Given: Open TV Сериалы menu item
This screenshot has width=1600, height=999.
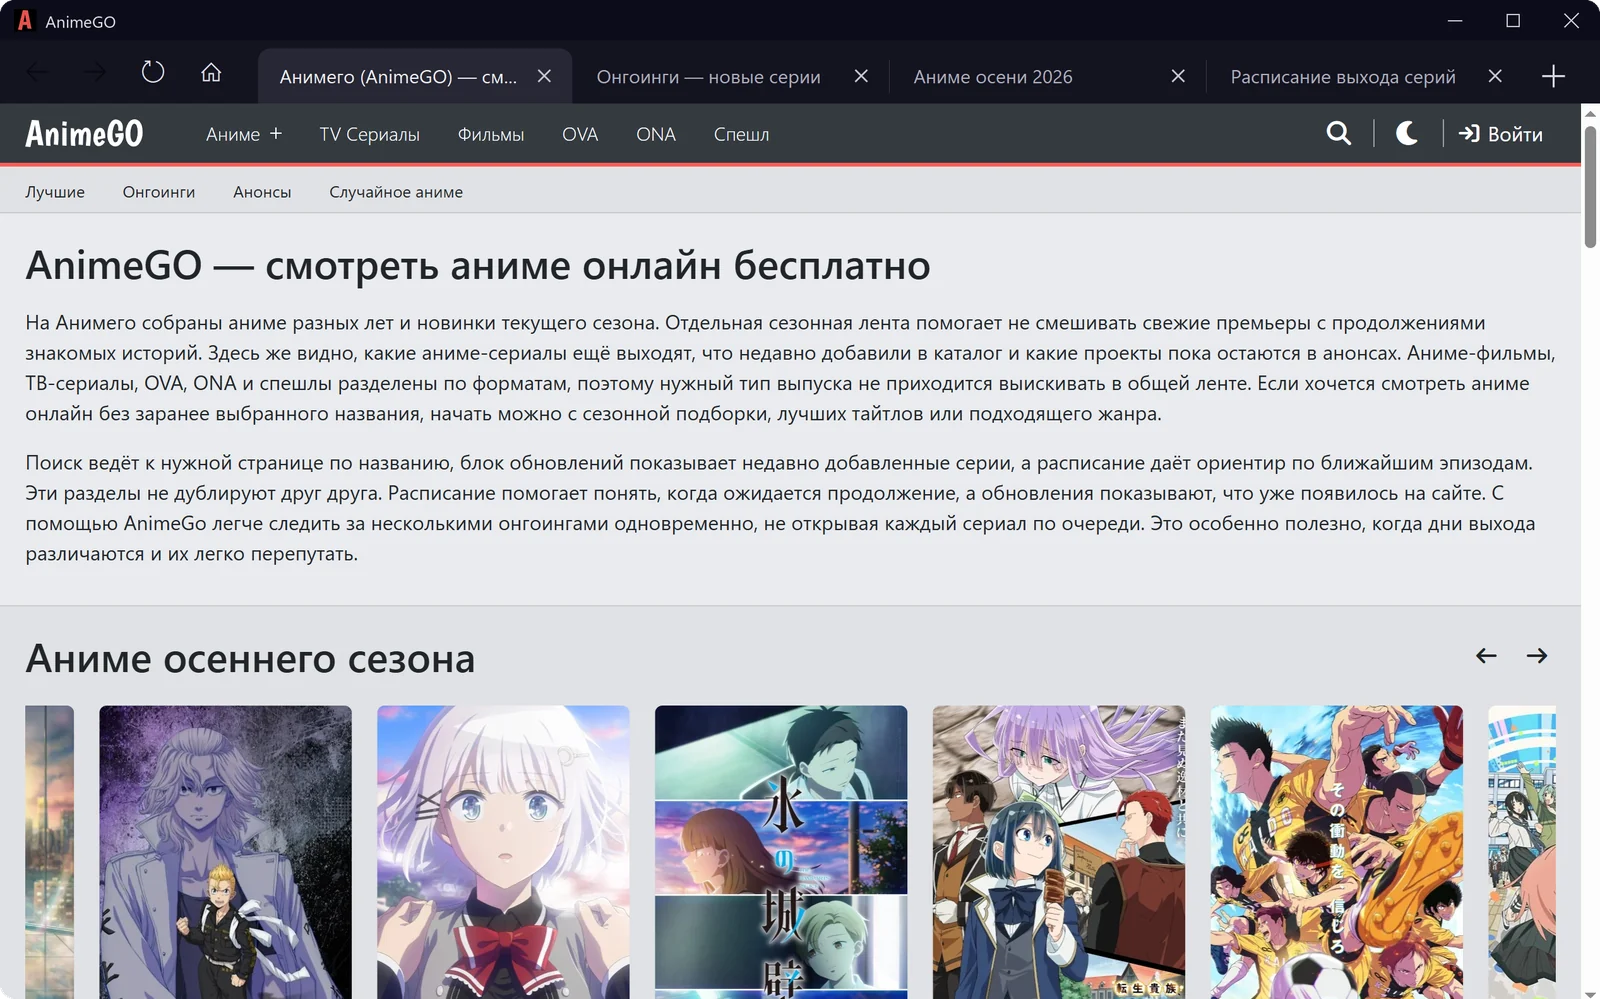Looking at the screenshot, I should tap(370, 134).
